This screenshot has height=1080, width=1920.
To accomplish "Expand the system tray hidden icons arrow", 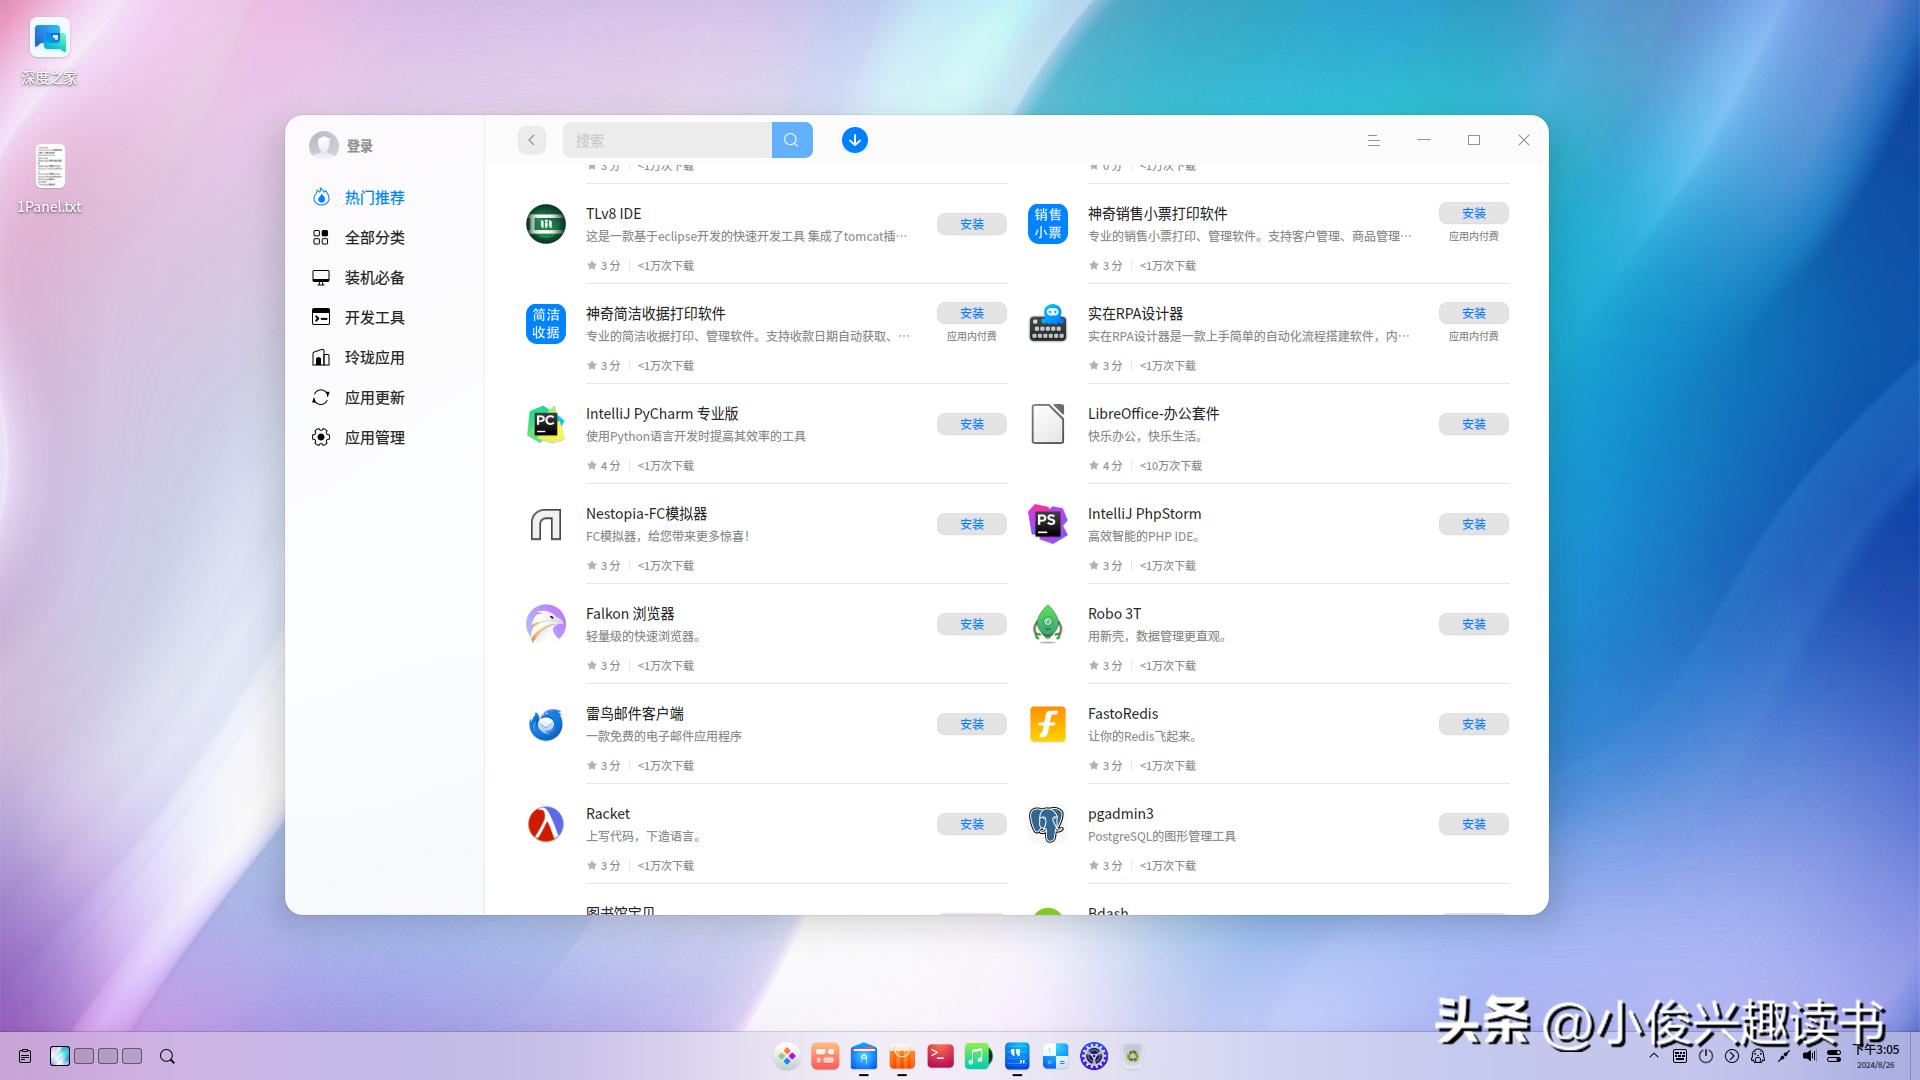I will click(1654, 1056).
